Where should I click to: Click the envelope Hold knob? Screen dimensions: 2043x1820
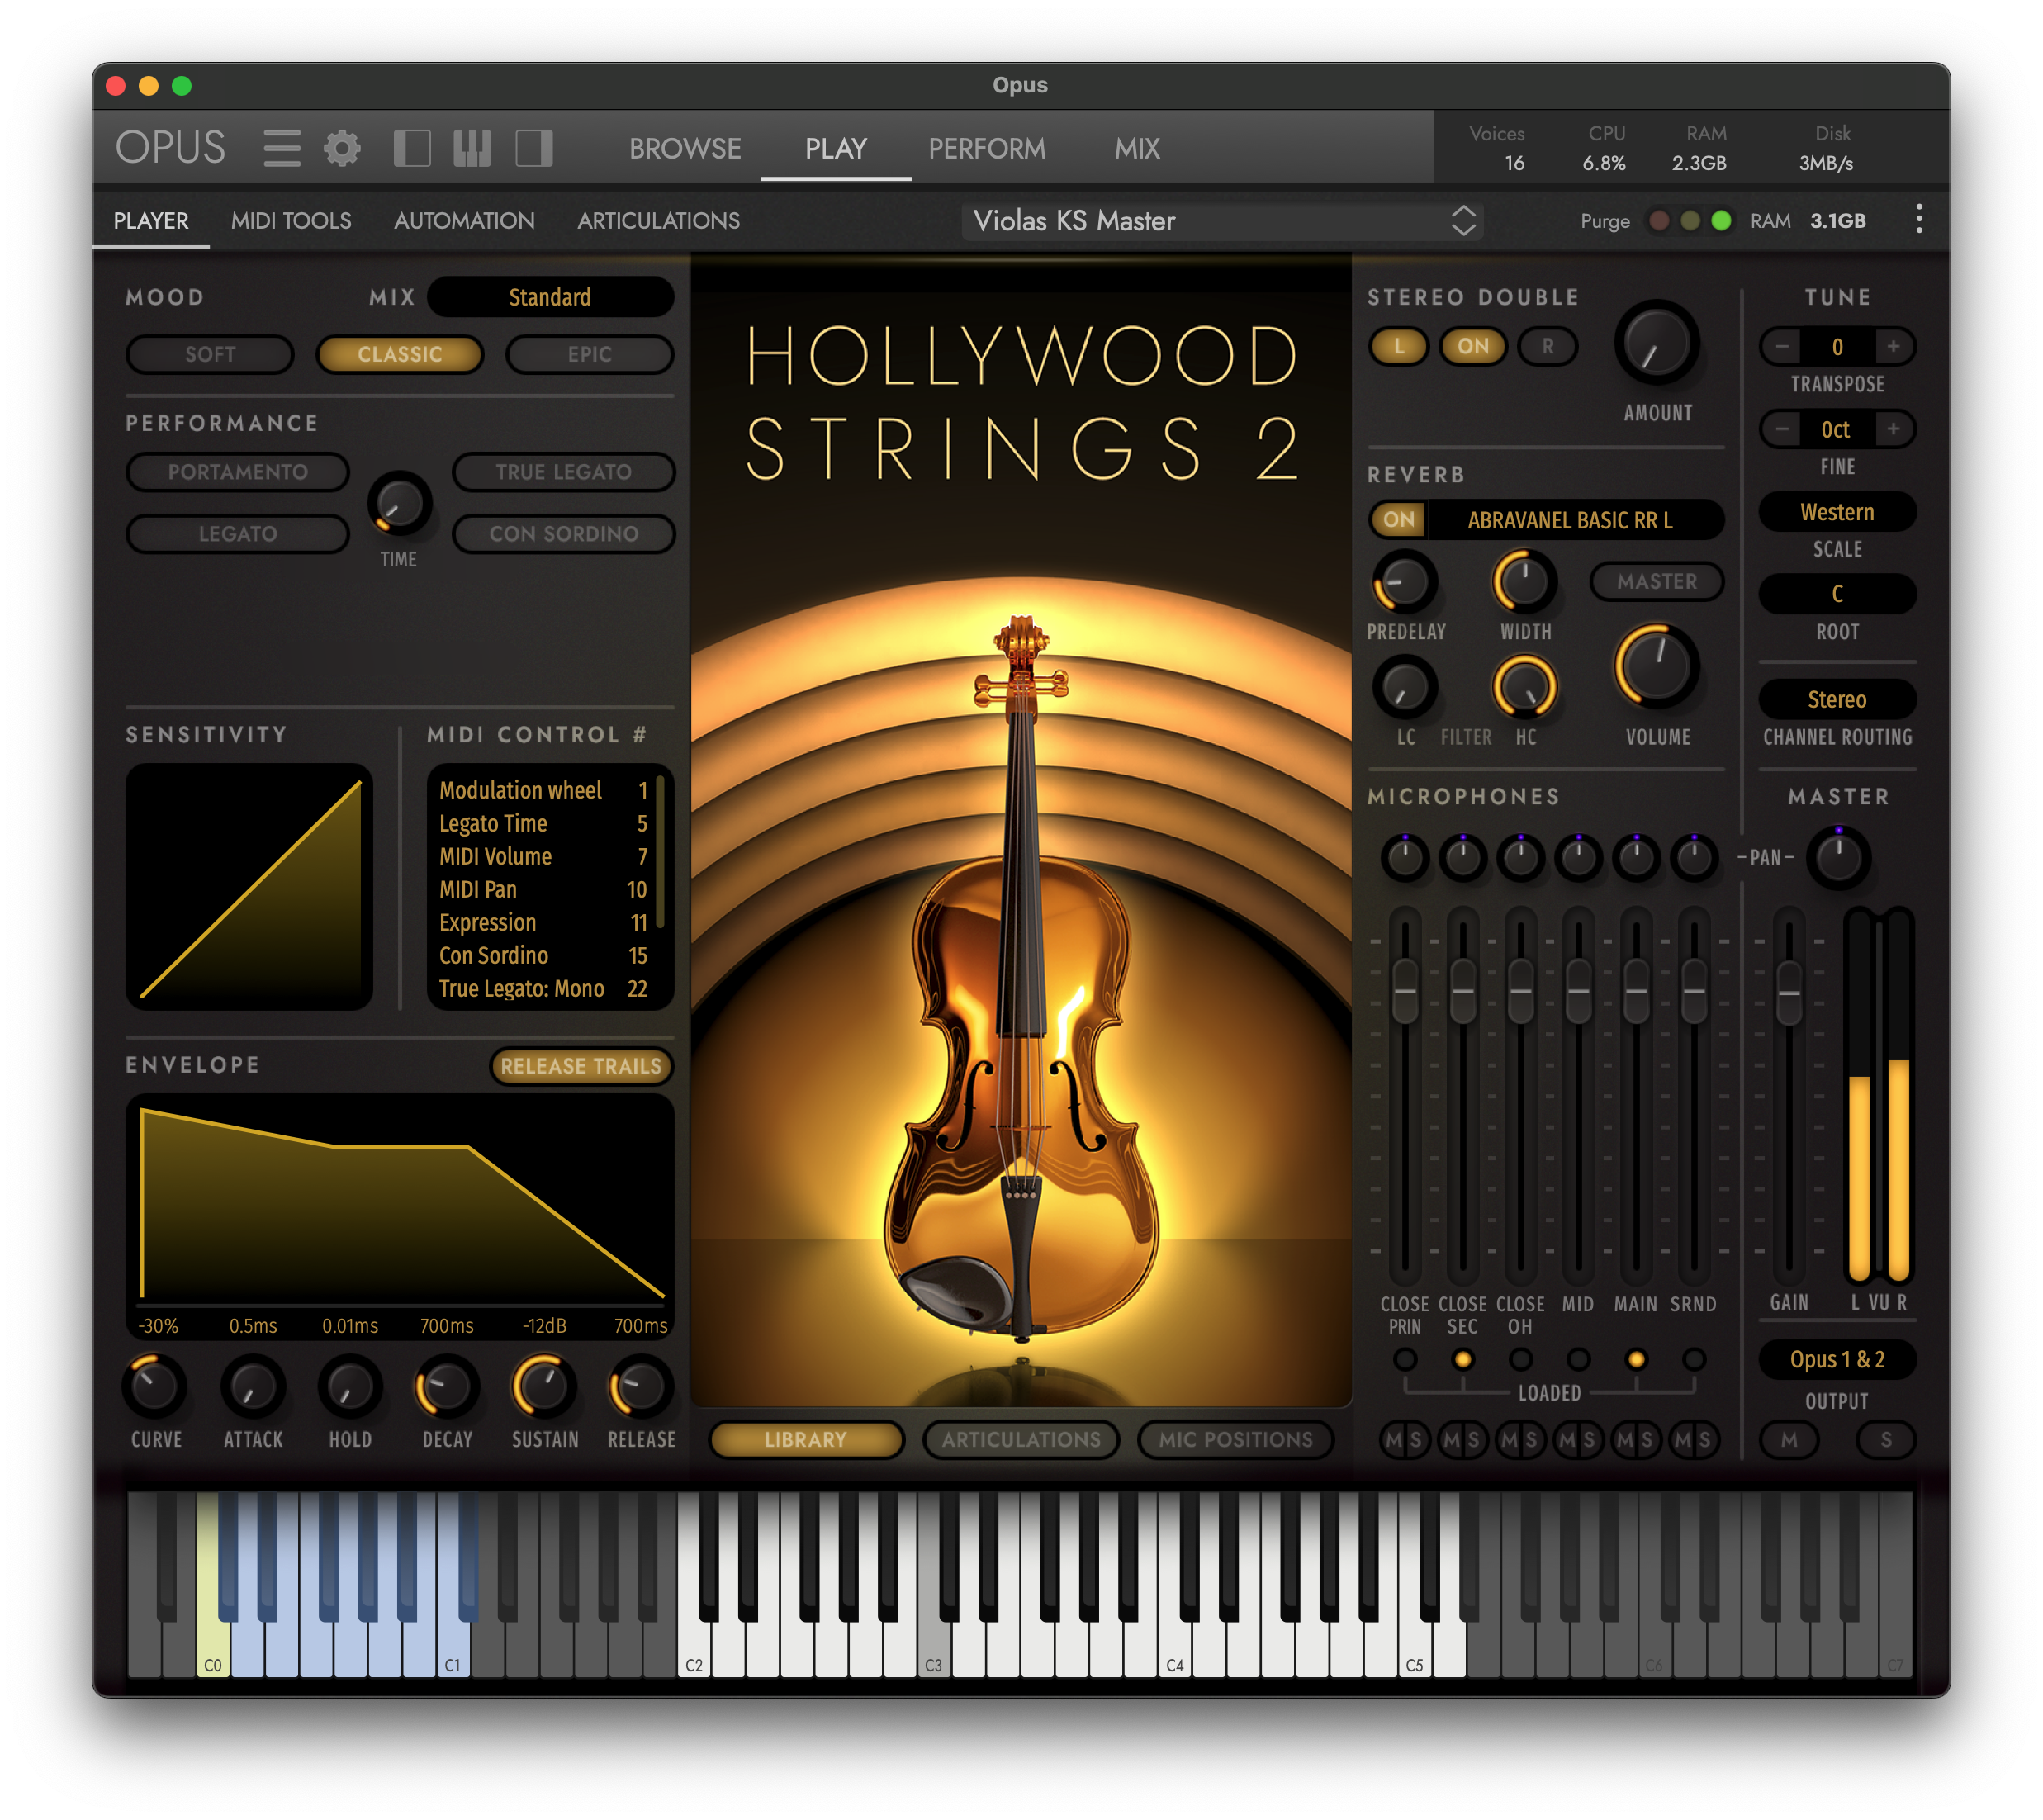(349, 1386)
